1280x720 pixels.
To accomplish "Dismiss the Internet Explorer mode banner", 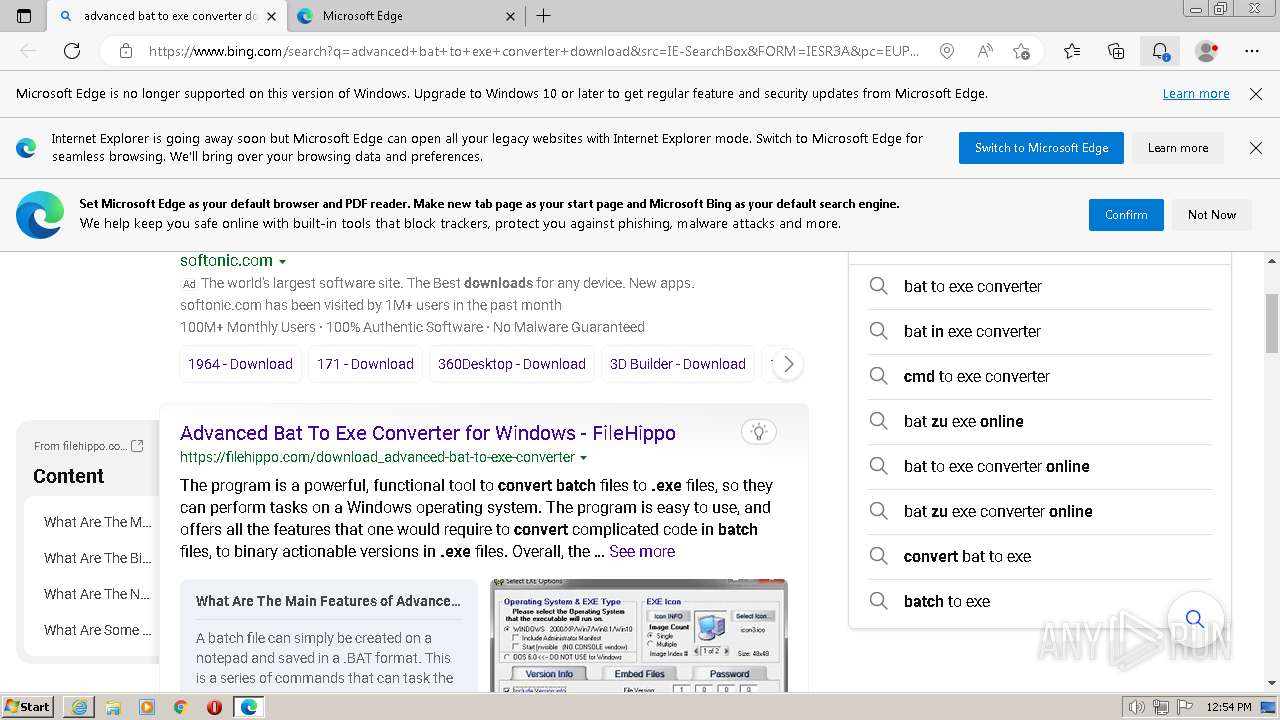I will coord(1256,148).
